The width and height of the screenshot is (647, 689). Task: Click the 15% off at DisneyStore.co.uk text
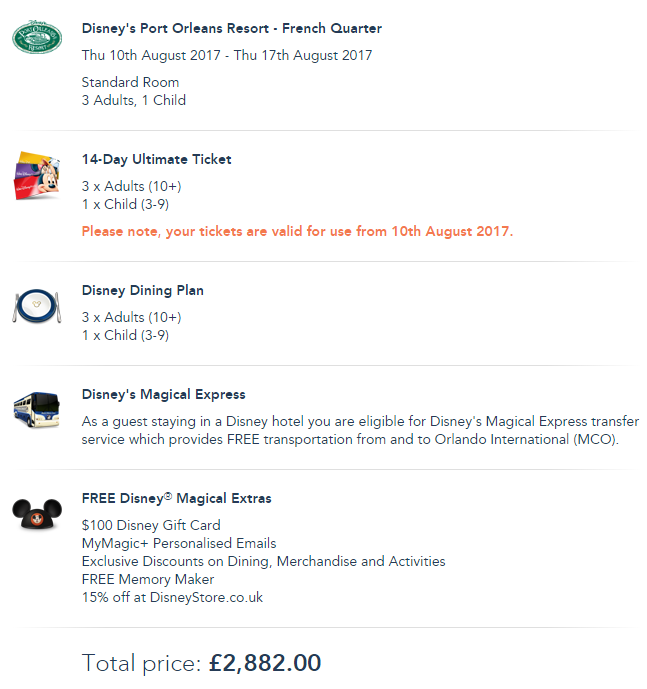[x=171, y=597]
